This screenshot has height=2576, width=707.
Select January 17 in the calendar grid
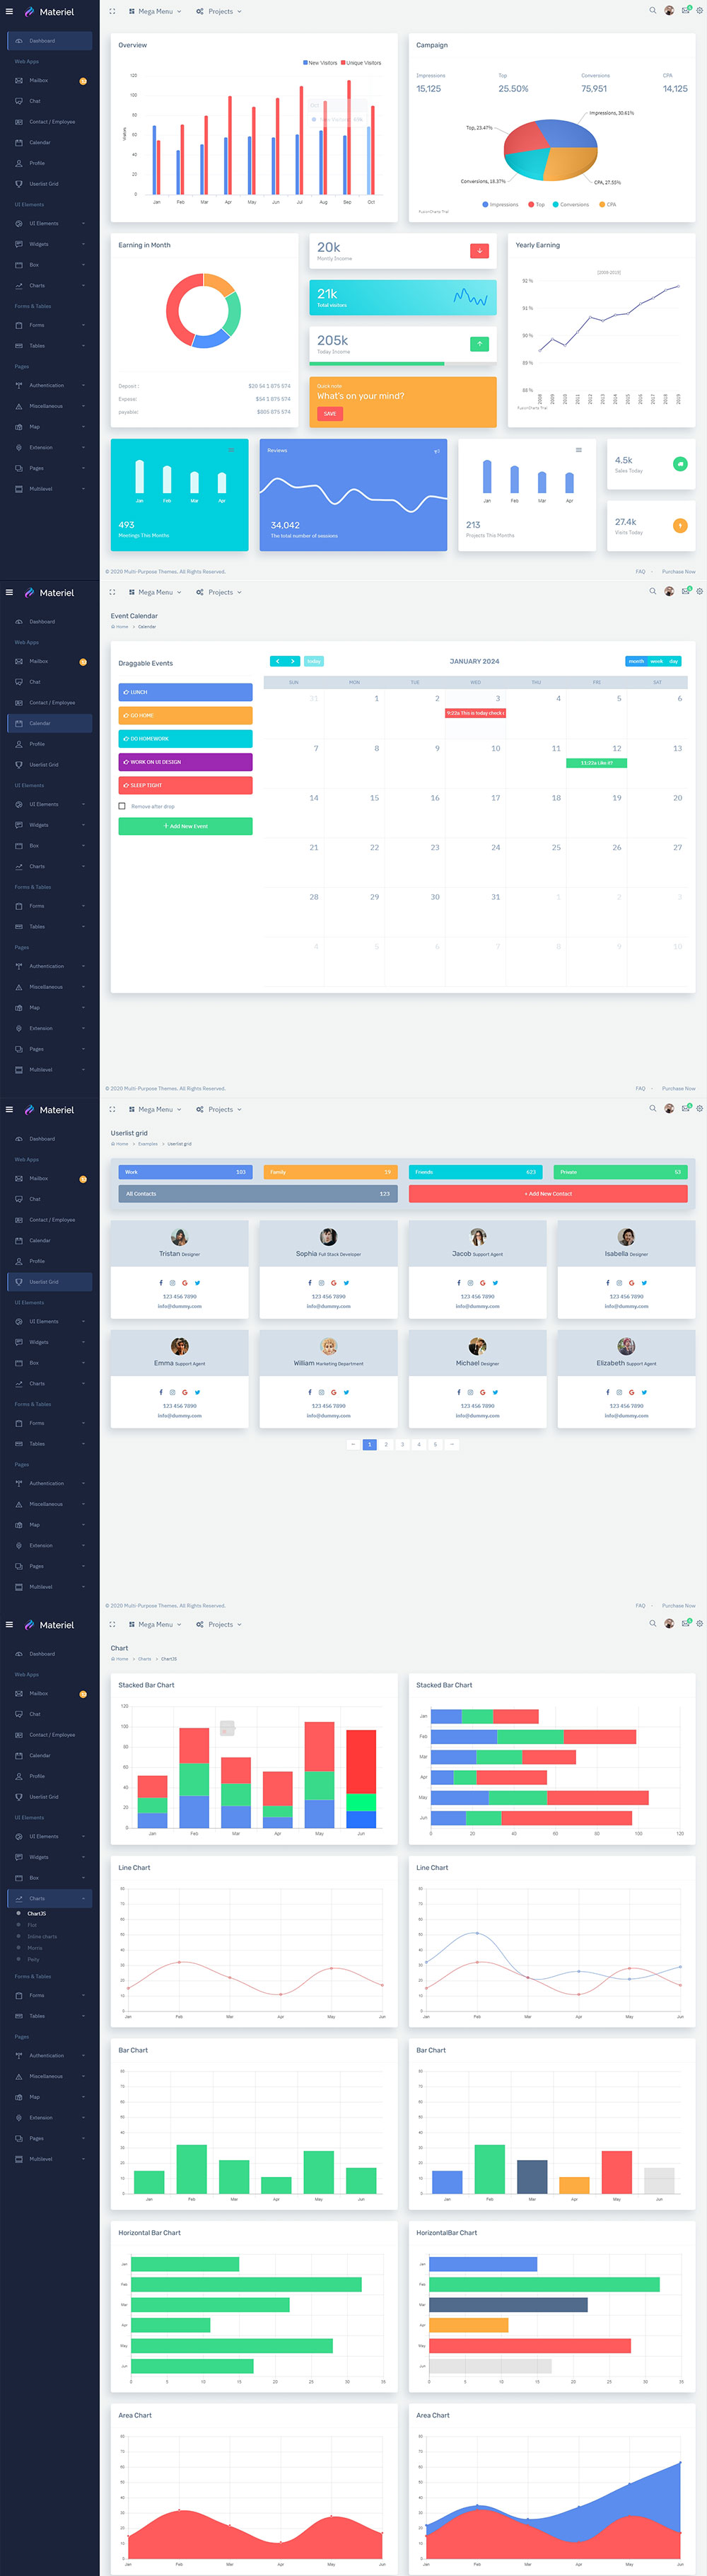click(x=475, y=812)
